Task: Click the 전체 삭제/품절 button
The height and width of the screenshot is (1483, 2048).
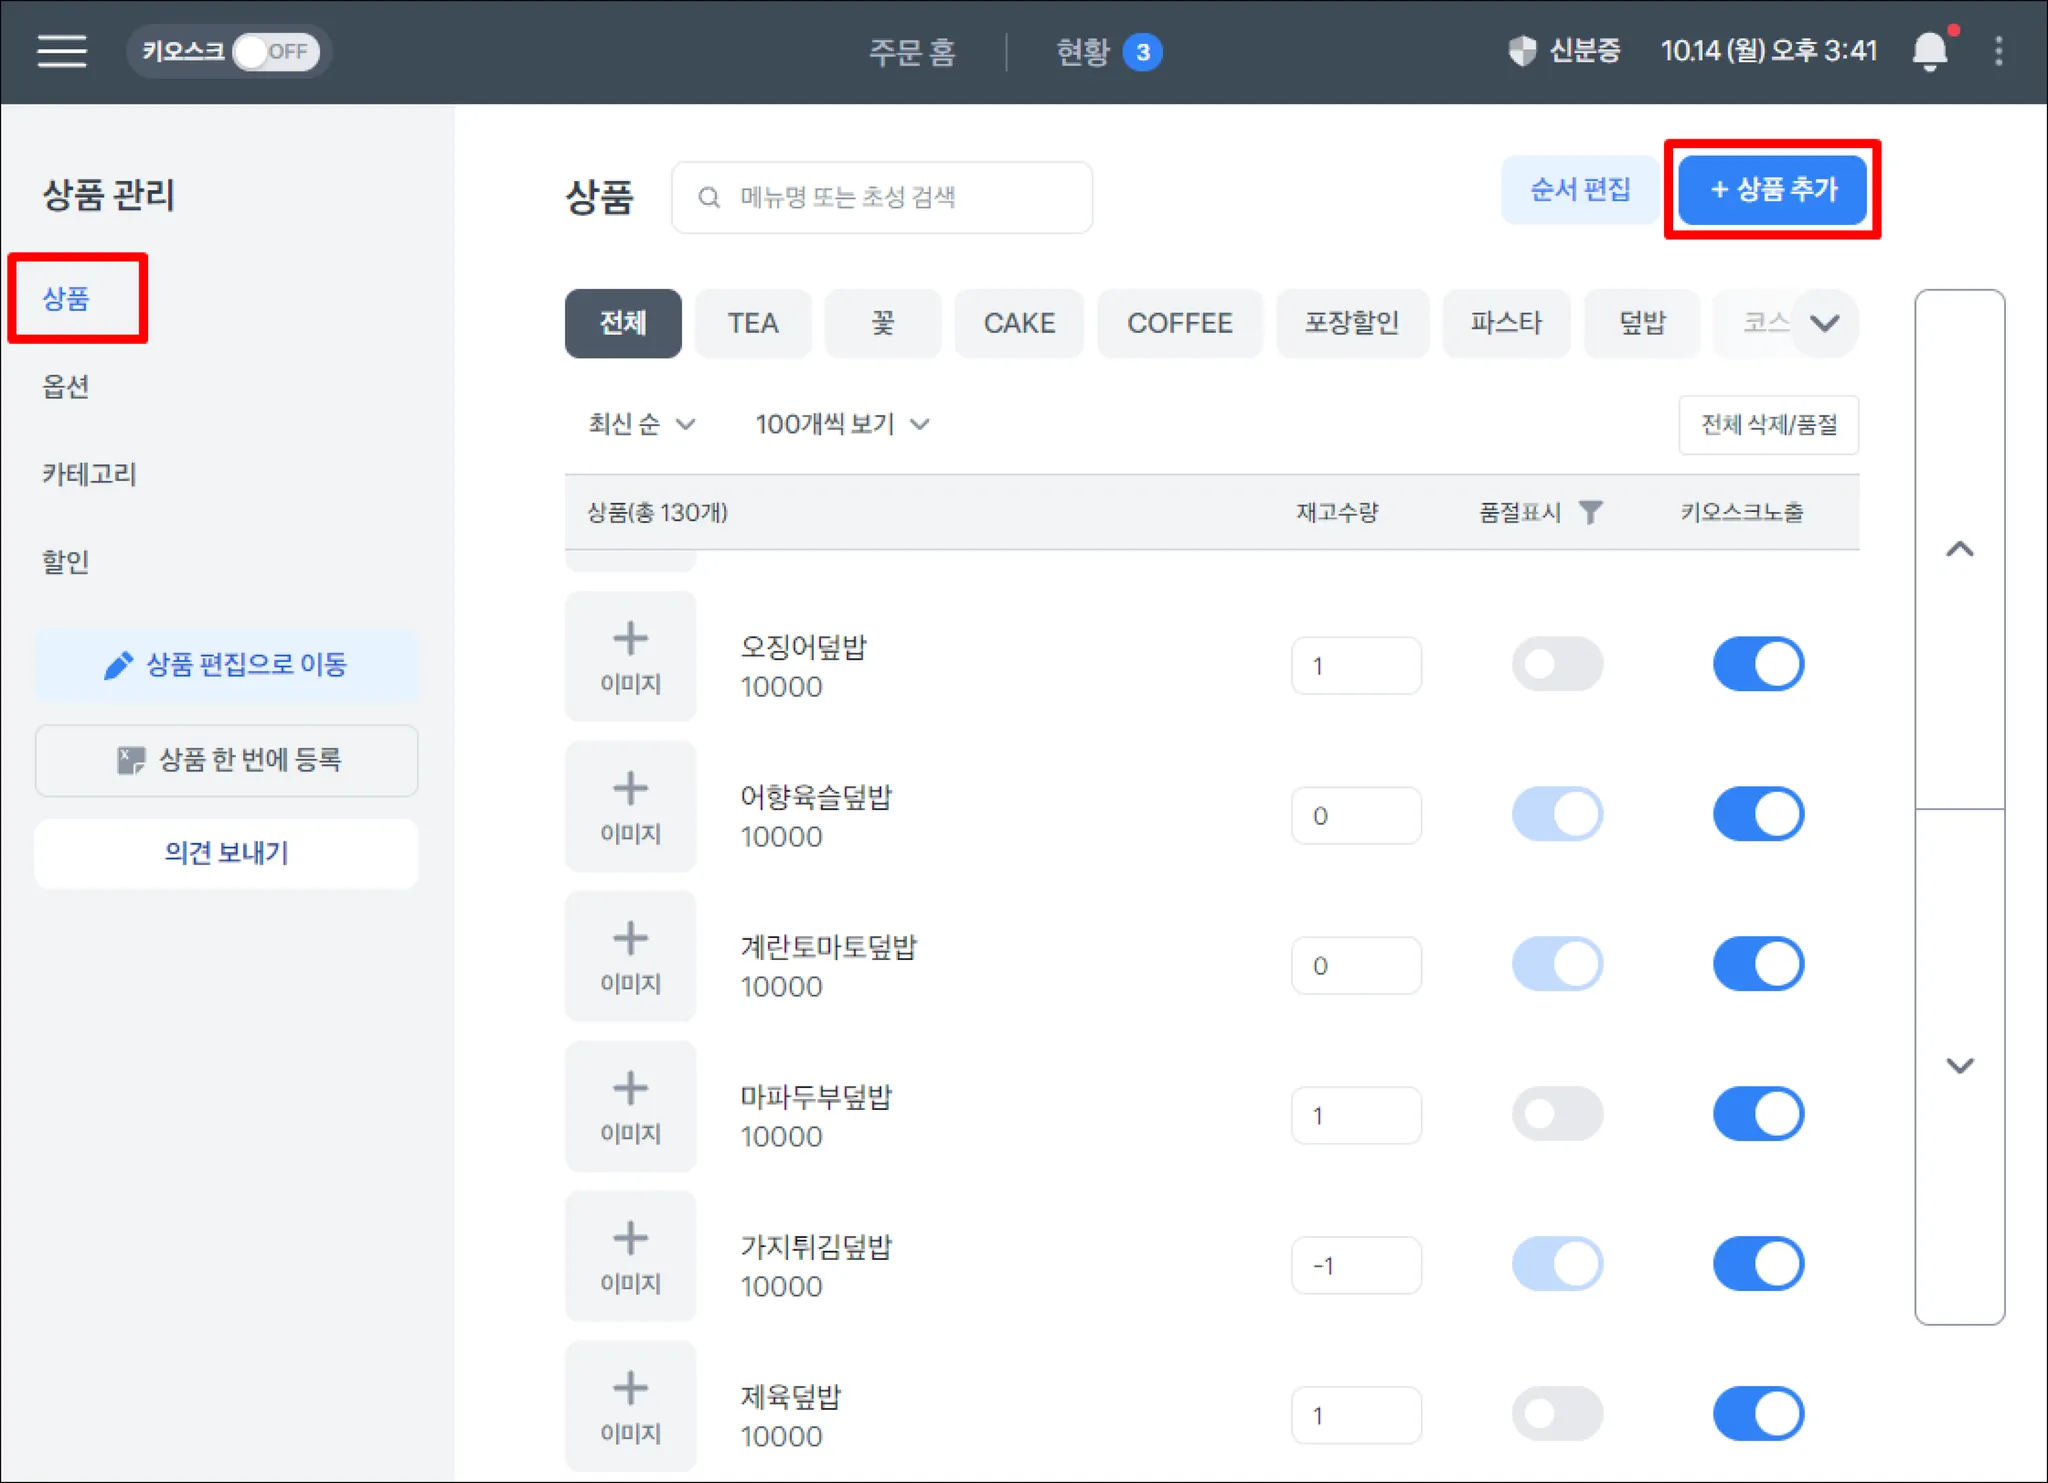Action: 1767,425
